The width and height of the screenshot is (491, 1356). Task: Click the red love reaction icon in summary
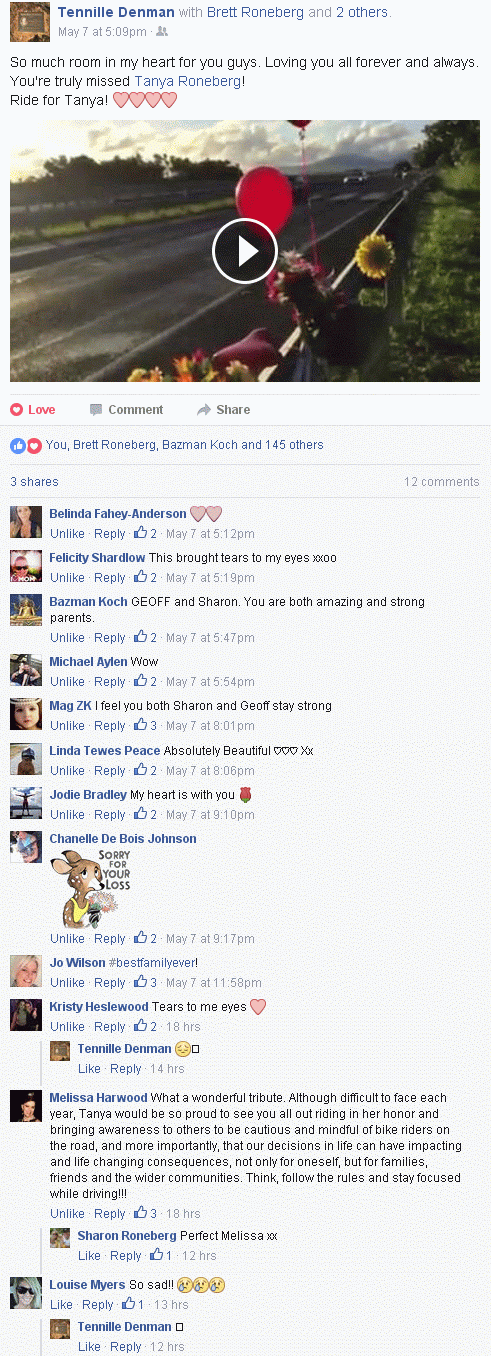click(x=34, y=446)
